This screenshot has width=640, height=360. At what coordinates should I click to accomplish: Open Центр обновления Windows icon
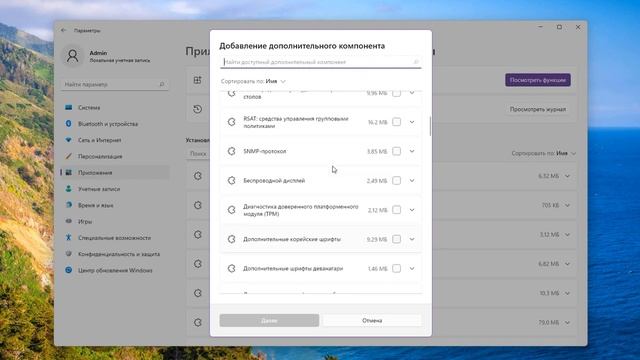69,270
